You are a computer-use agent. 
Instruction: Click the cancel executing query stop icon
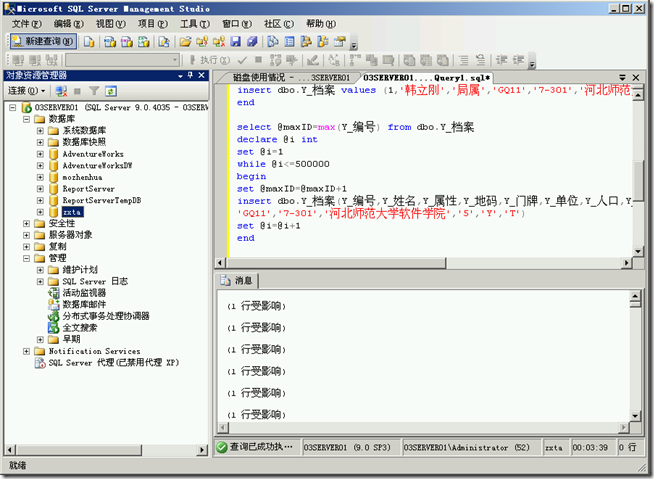(x=259, y=60)
